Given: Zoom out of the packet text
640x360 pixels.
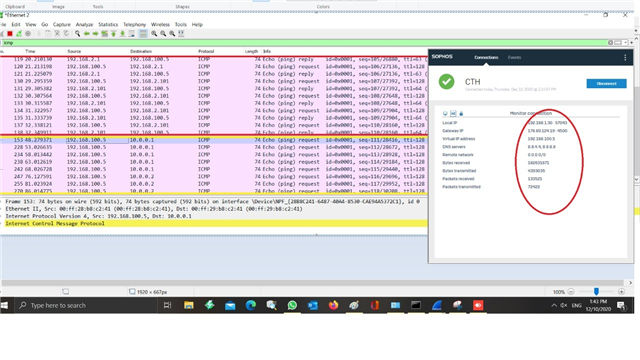Looking at the screenshot, I should [163, 34].
